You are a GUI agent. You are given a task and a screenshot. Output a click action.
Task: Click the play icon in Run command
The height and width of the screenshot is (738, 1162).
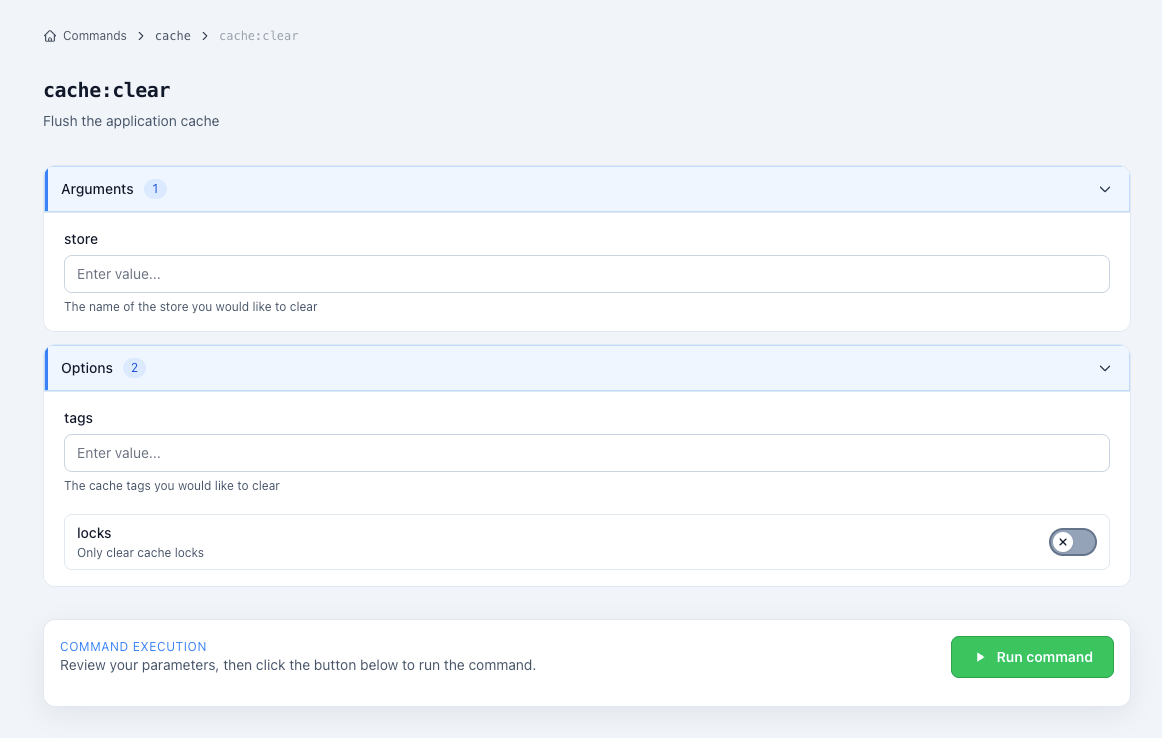click(980, 657)
